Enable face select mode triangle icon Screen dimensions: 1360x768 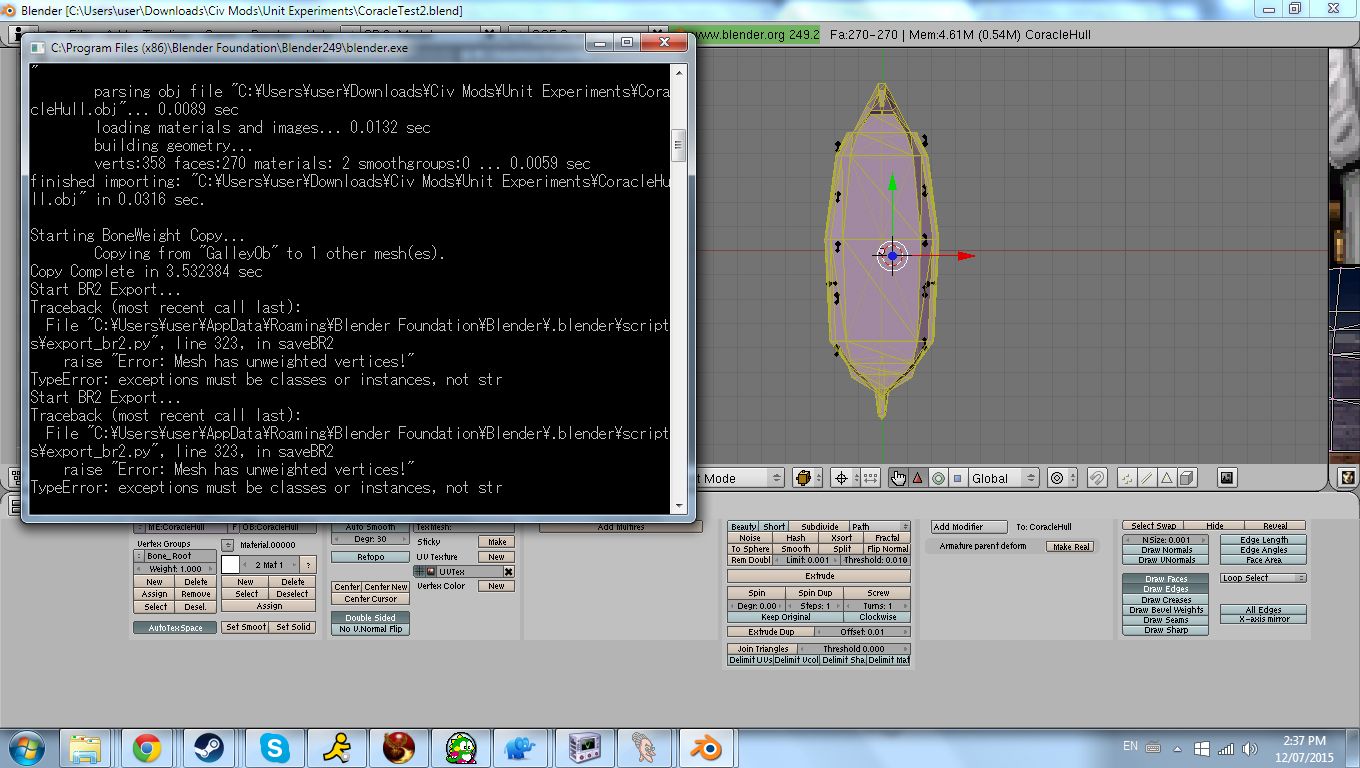(1166, 478)
